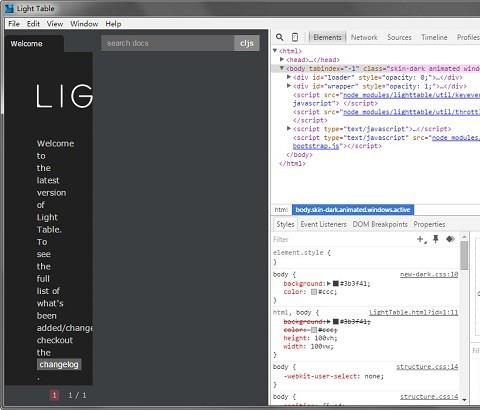
Task: Click the width: 100vw property
Action: tap(308, 347)
